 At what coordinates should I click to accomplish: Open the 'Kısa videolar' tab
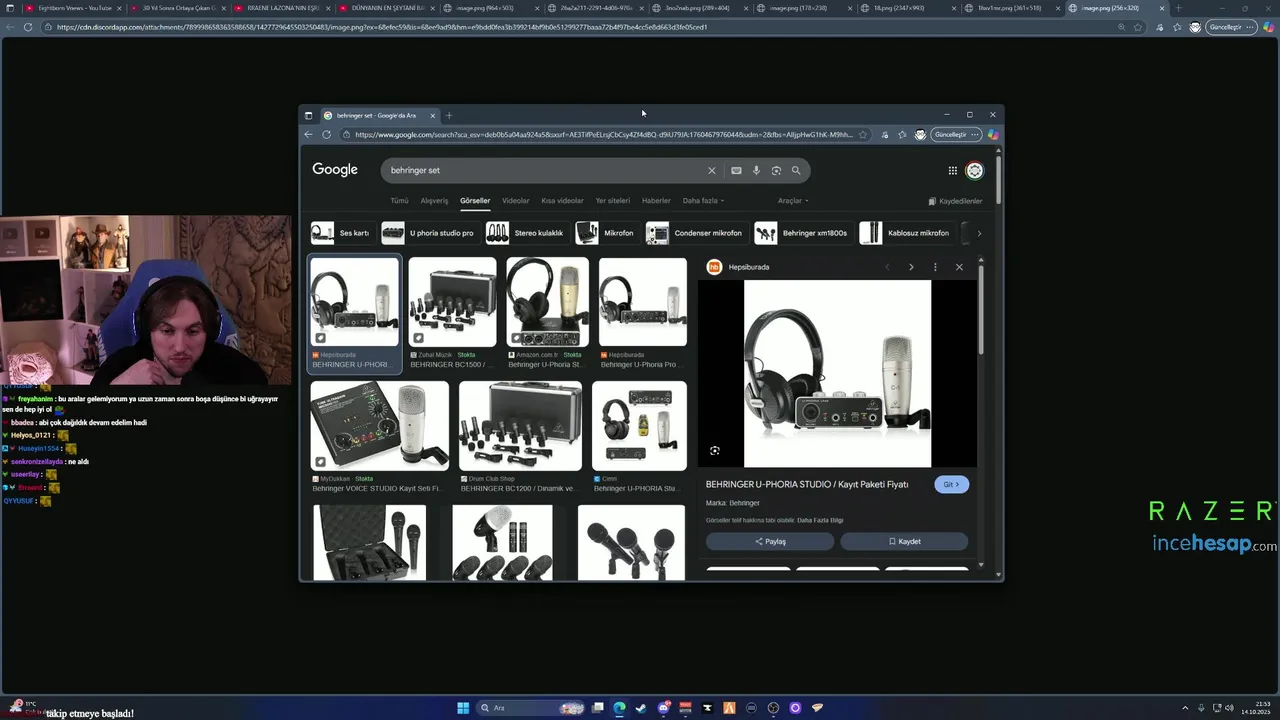[562, 201]
